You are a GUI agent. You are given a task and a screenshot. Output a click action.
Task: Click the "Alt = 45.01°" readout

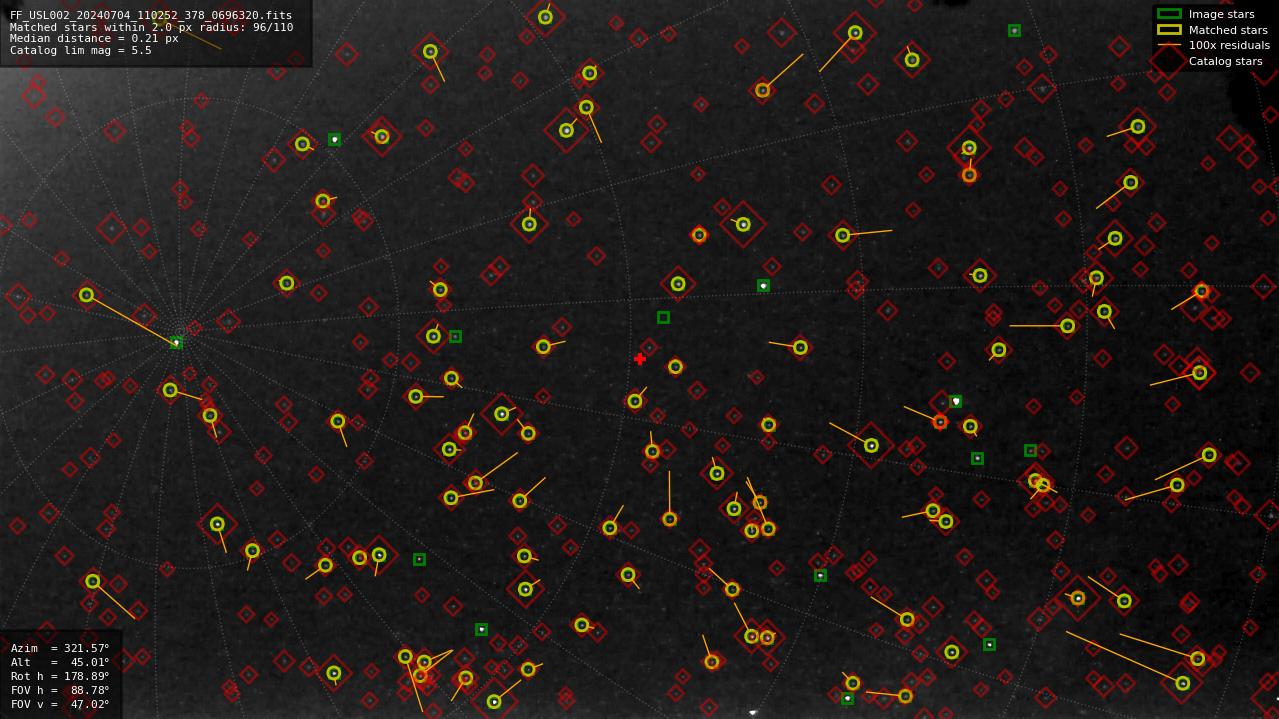click(x=60, y=662)
